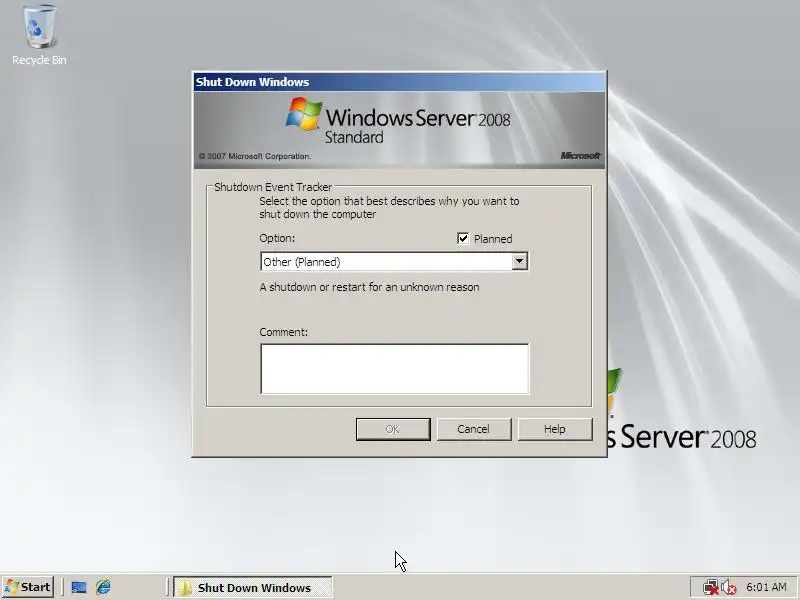This screenshot has width=800, height=600.
Task: Click the 'Shut Down Windows' title bar
Action: [399, 82]
